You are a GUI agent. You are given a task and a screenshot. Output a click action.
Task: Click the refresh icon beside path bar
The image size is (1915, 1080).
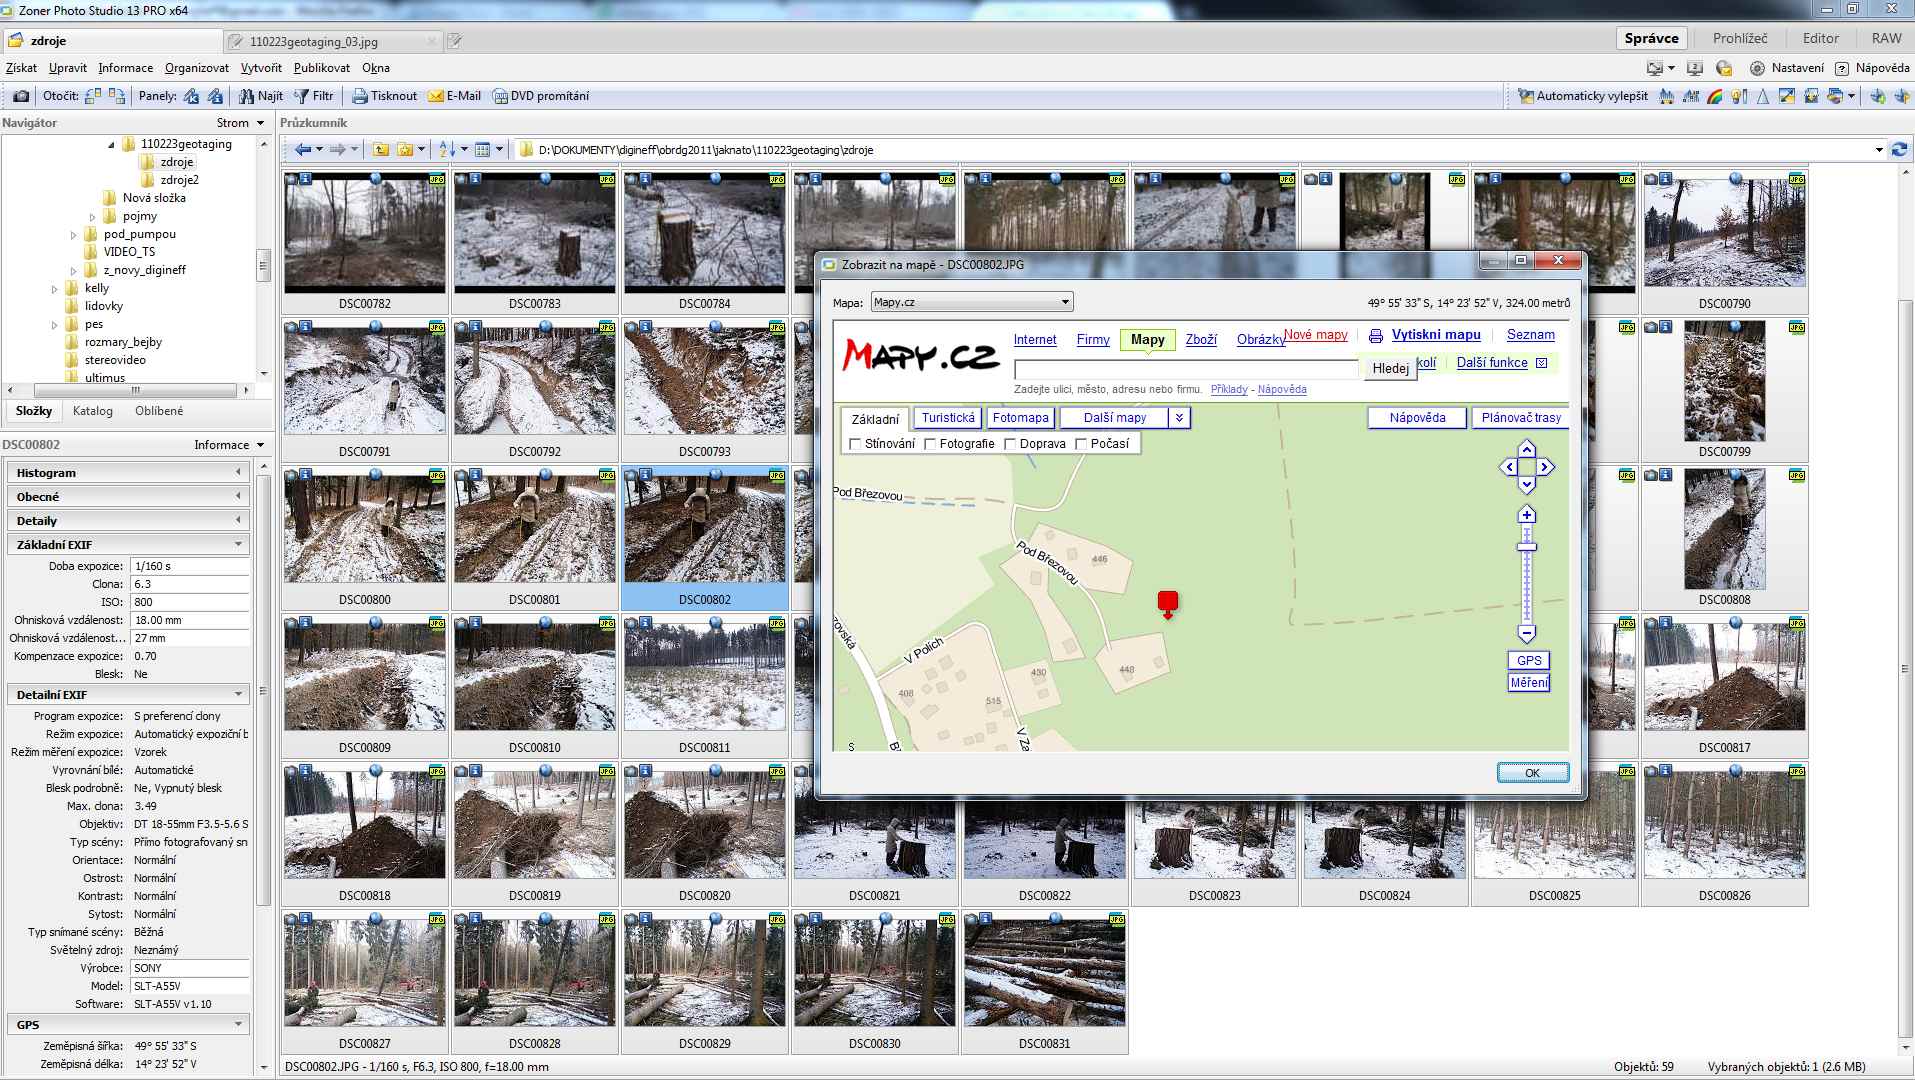1899,150
